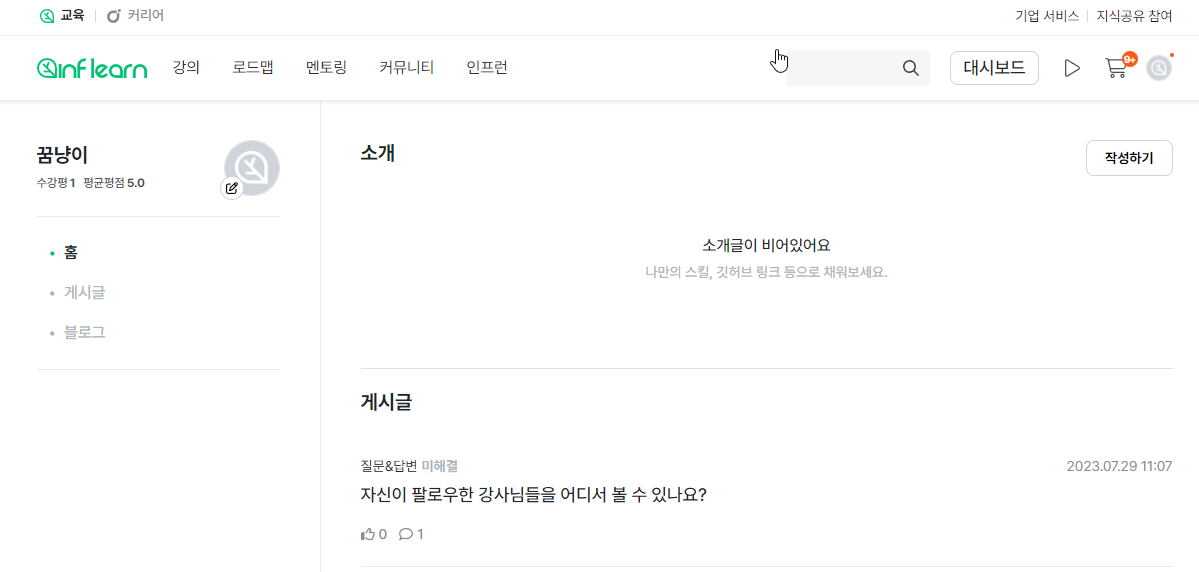Click the thumbs-up like icon

(x=368, y=534)
